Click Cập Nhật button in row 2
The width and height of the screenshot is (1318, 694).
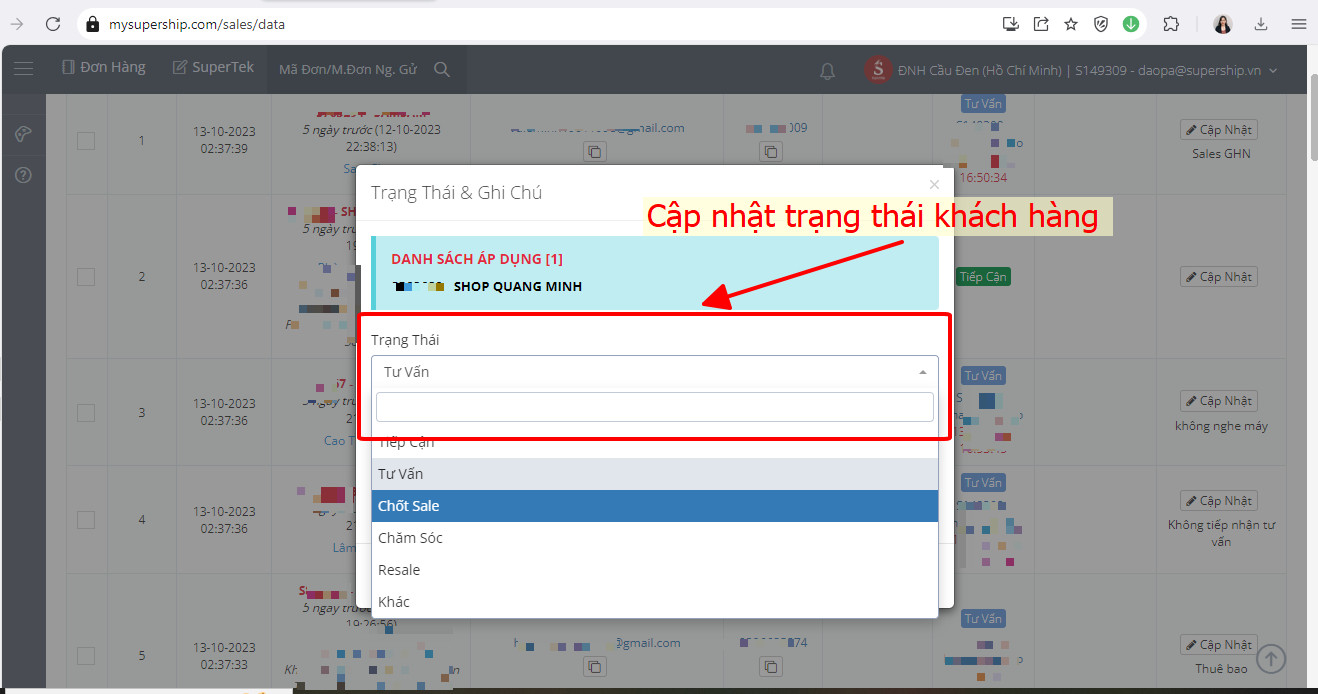(x=1218, y=277)
